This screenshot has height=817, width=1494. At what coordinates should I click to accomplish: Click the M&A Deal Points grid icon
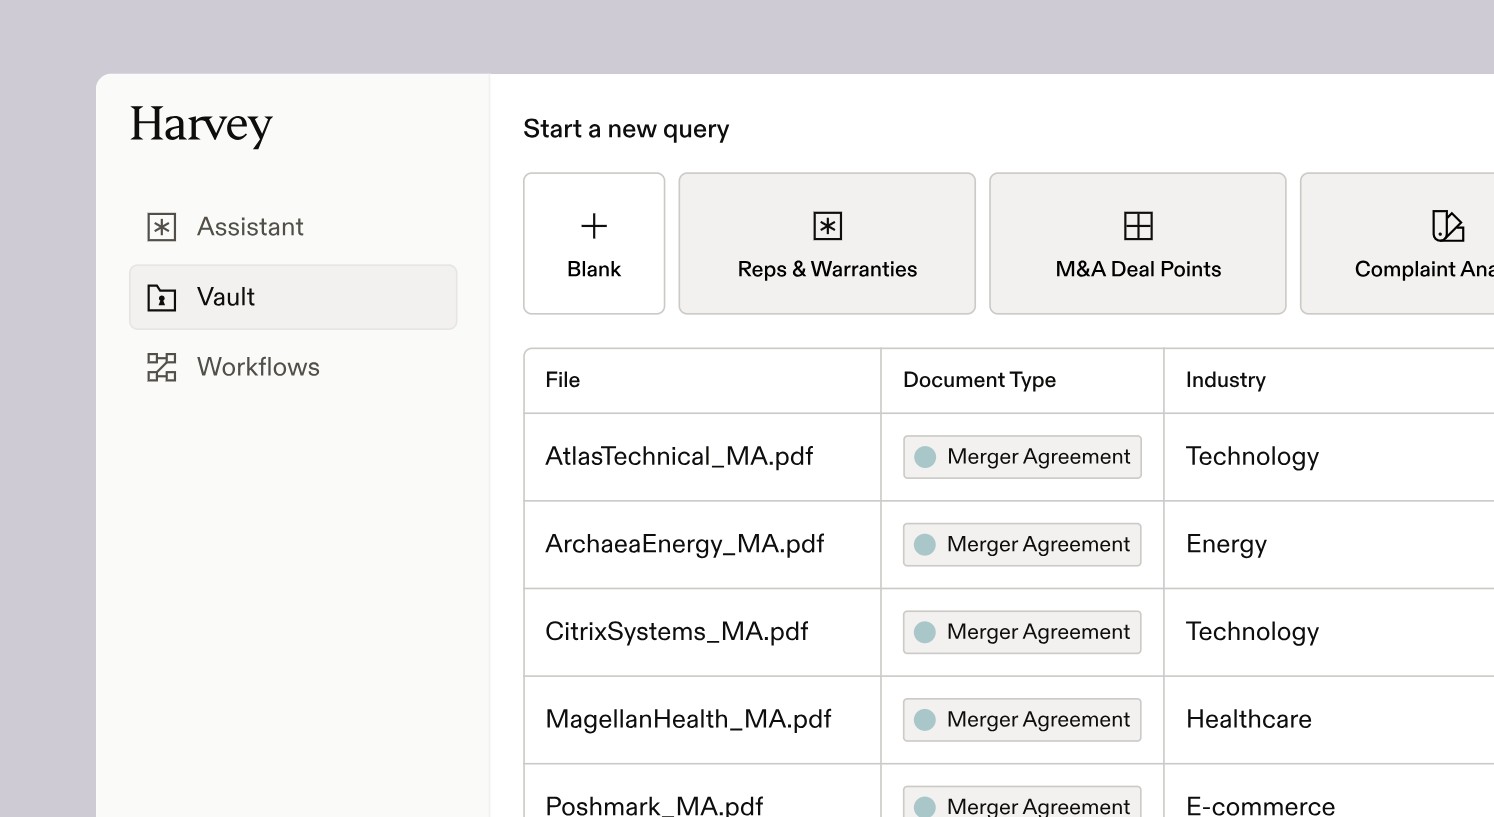tap(1138, 226)
